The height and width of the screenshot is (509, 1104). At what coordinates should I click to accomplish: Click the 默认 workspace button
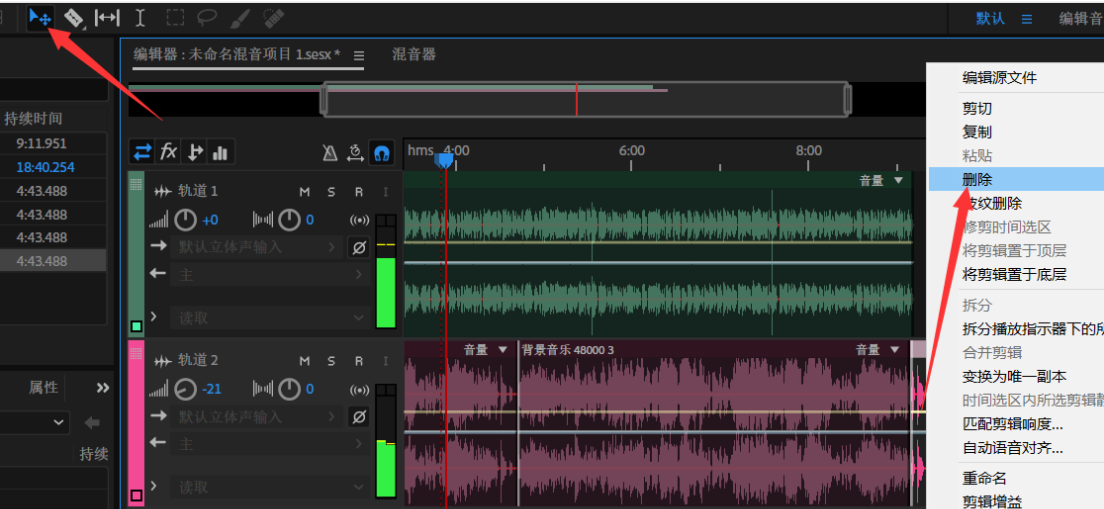tap(990, 18)
